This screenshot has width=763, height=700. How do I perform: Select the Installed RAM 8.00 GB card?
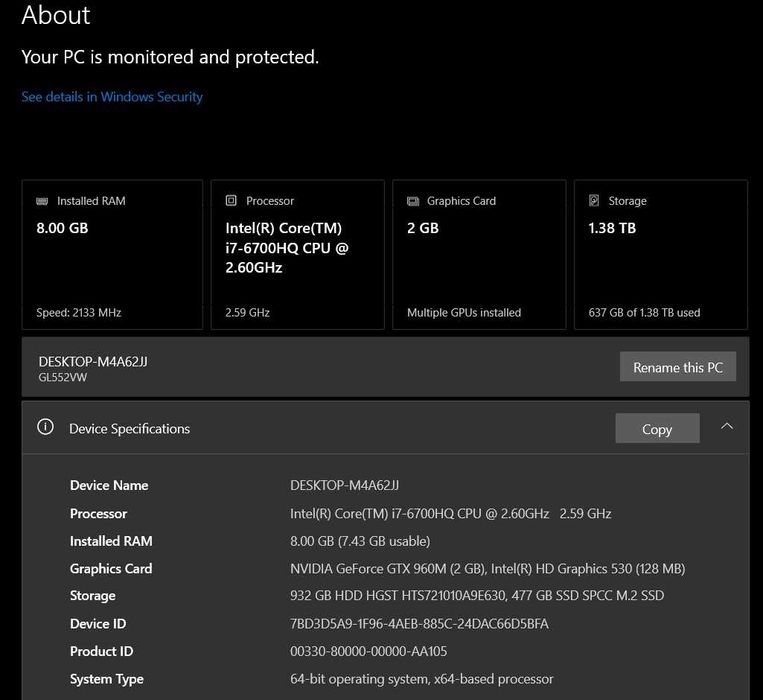(x=112, y=255)
